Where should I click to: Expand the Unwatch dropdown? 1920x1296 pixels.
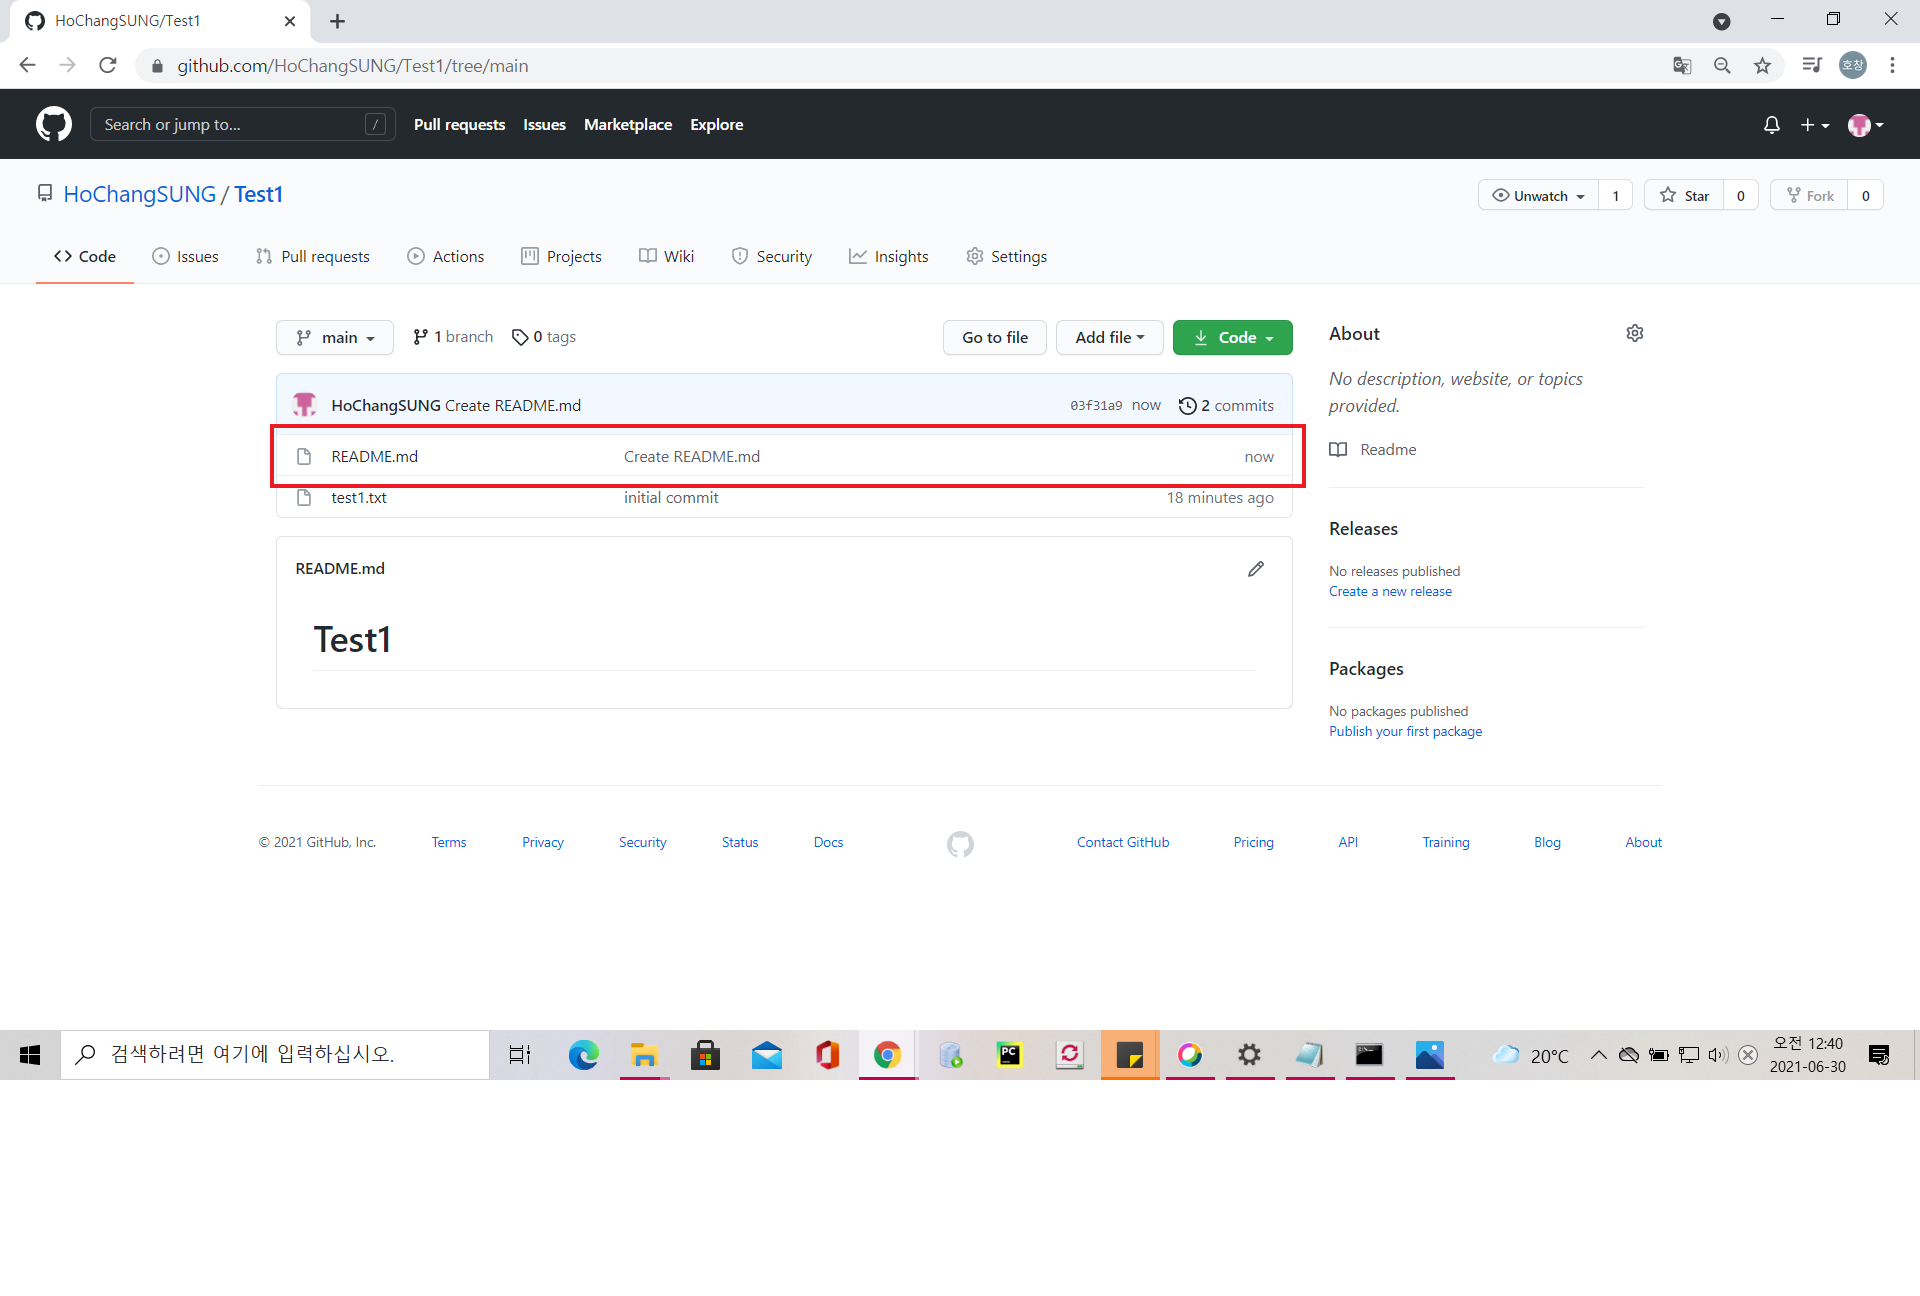pos(1538,196)
